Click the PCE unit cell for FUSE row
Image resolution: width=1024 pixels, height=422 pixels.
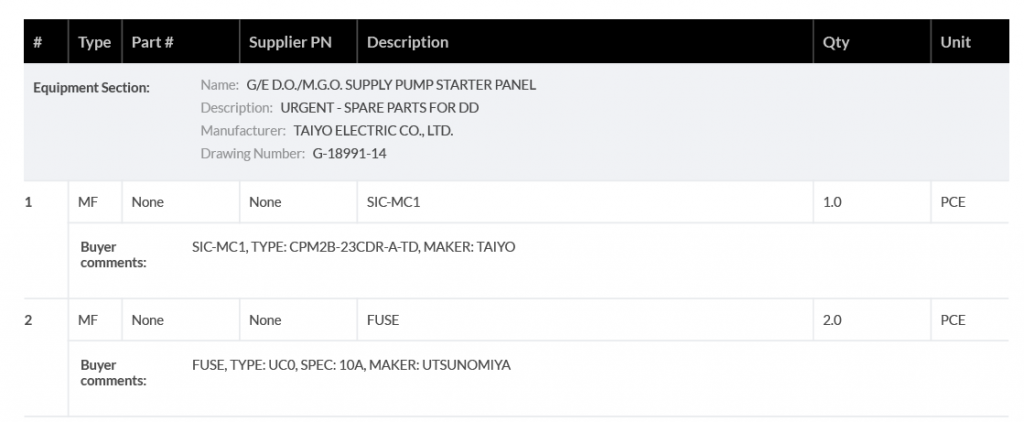coord(953,320)
